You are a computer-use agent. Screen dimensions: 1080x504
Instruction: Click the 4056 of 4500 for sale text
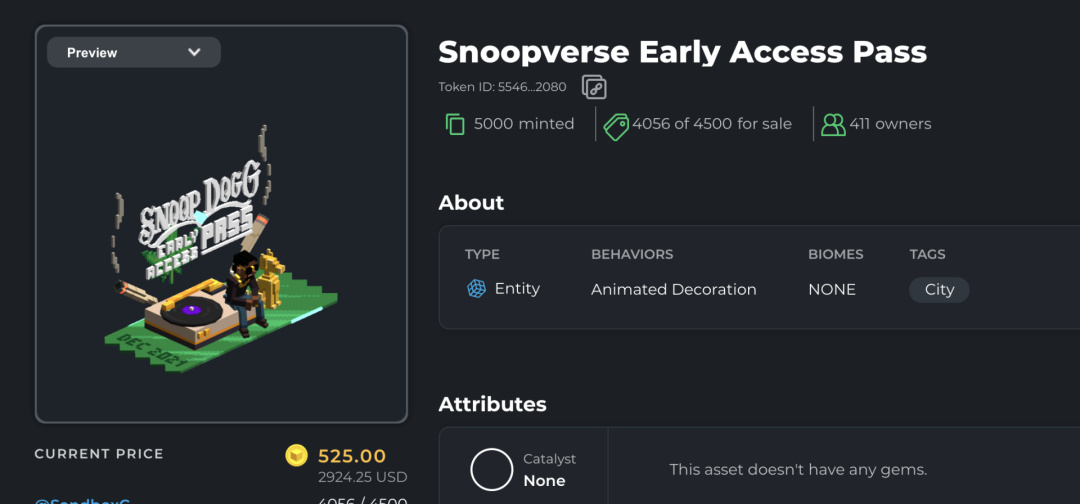click(x=712, y=124)
